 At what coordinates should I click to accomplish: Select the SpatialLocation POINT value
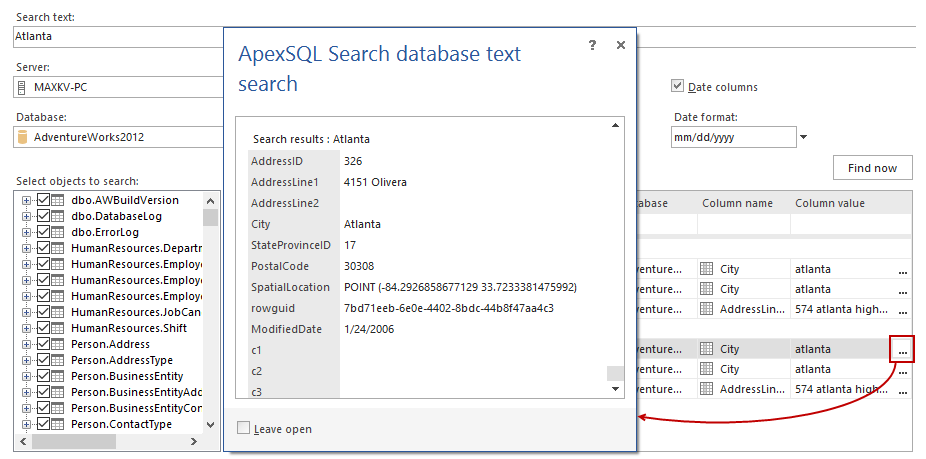pyautogui.click(x=460, y=287)
